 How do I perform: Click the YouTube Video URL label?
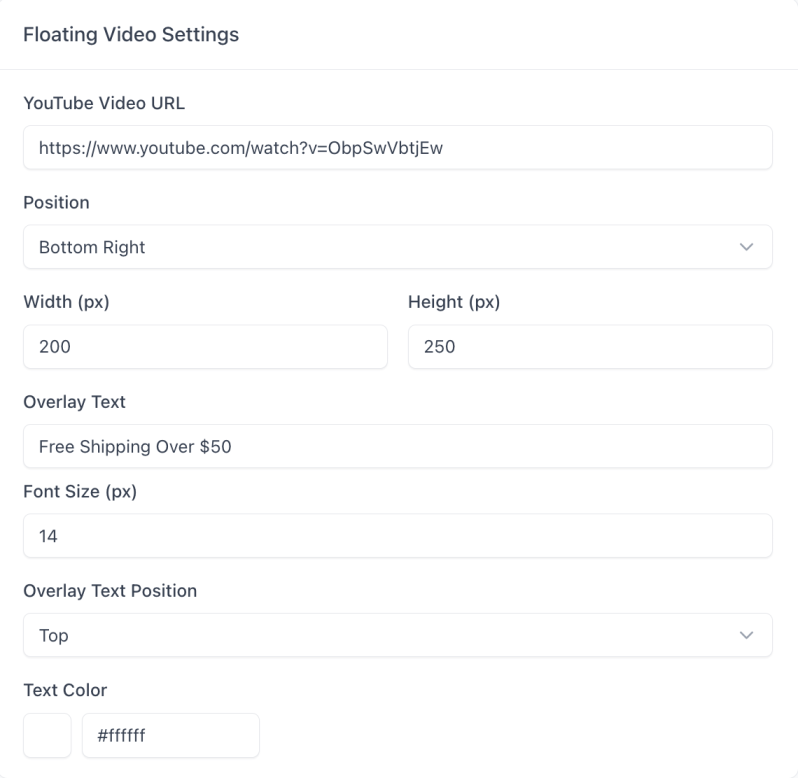coord(104,102)
